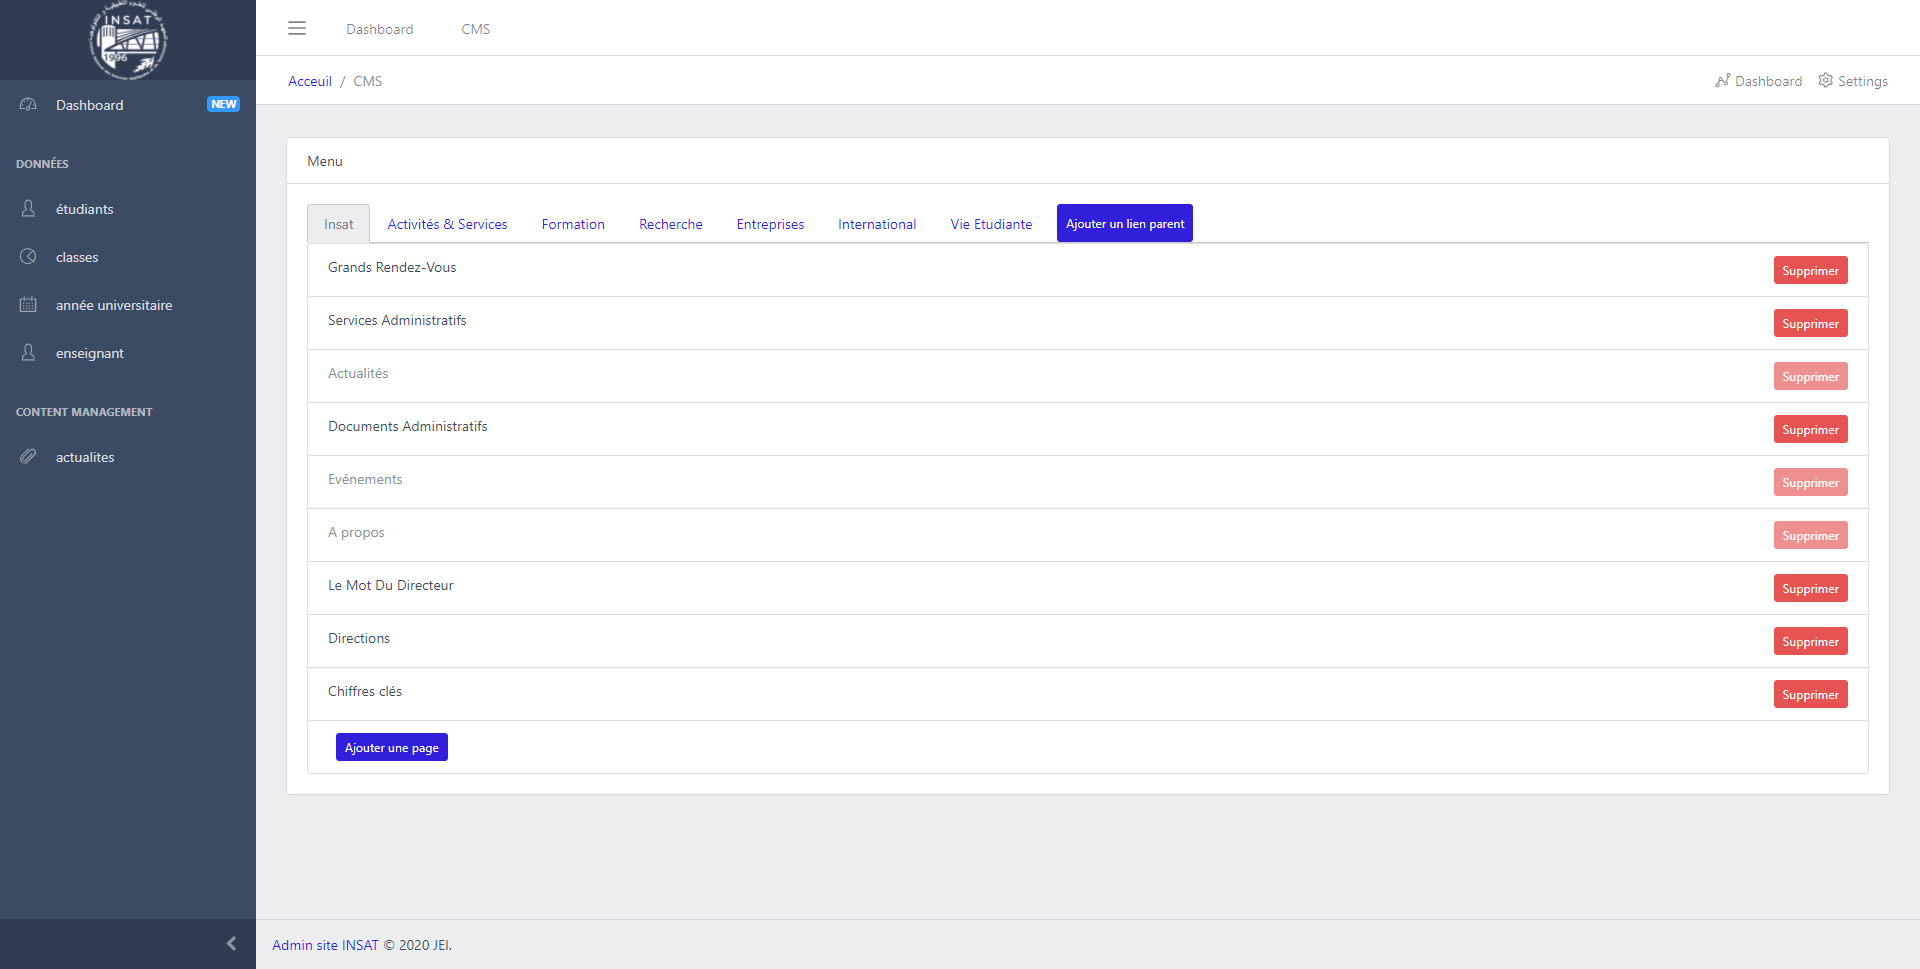This screenshot has width=1920, height=969.
Task: Click the hamburger menu toggle icon
Action: 297,28
